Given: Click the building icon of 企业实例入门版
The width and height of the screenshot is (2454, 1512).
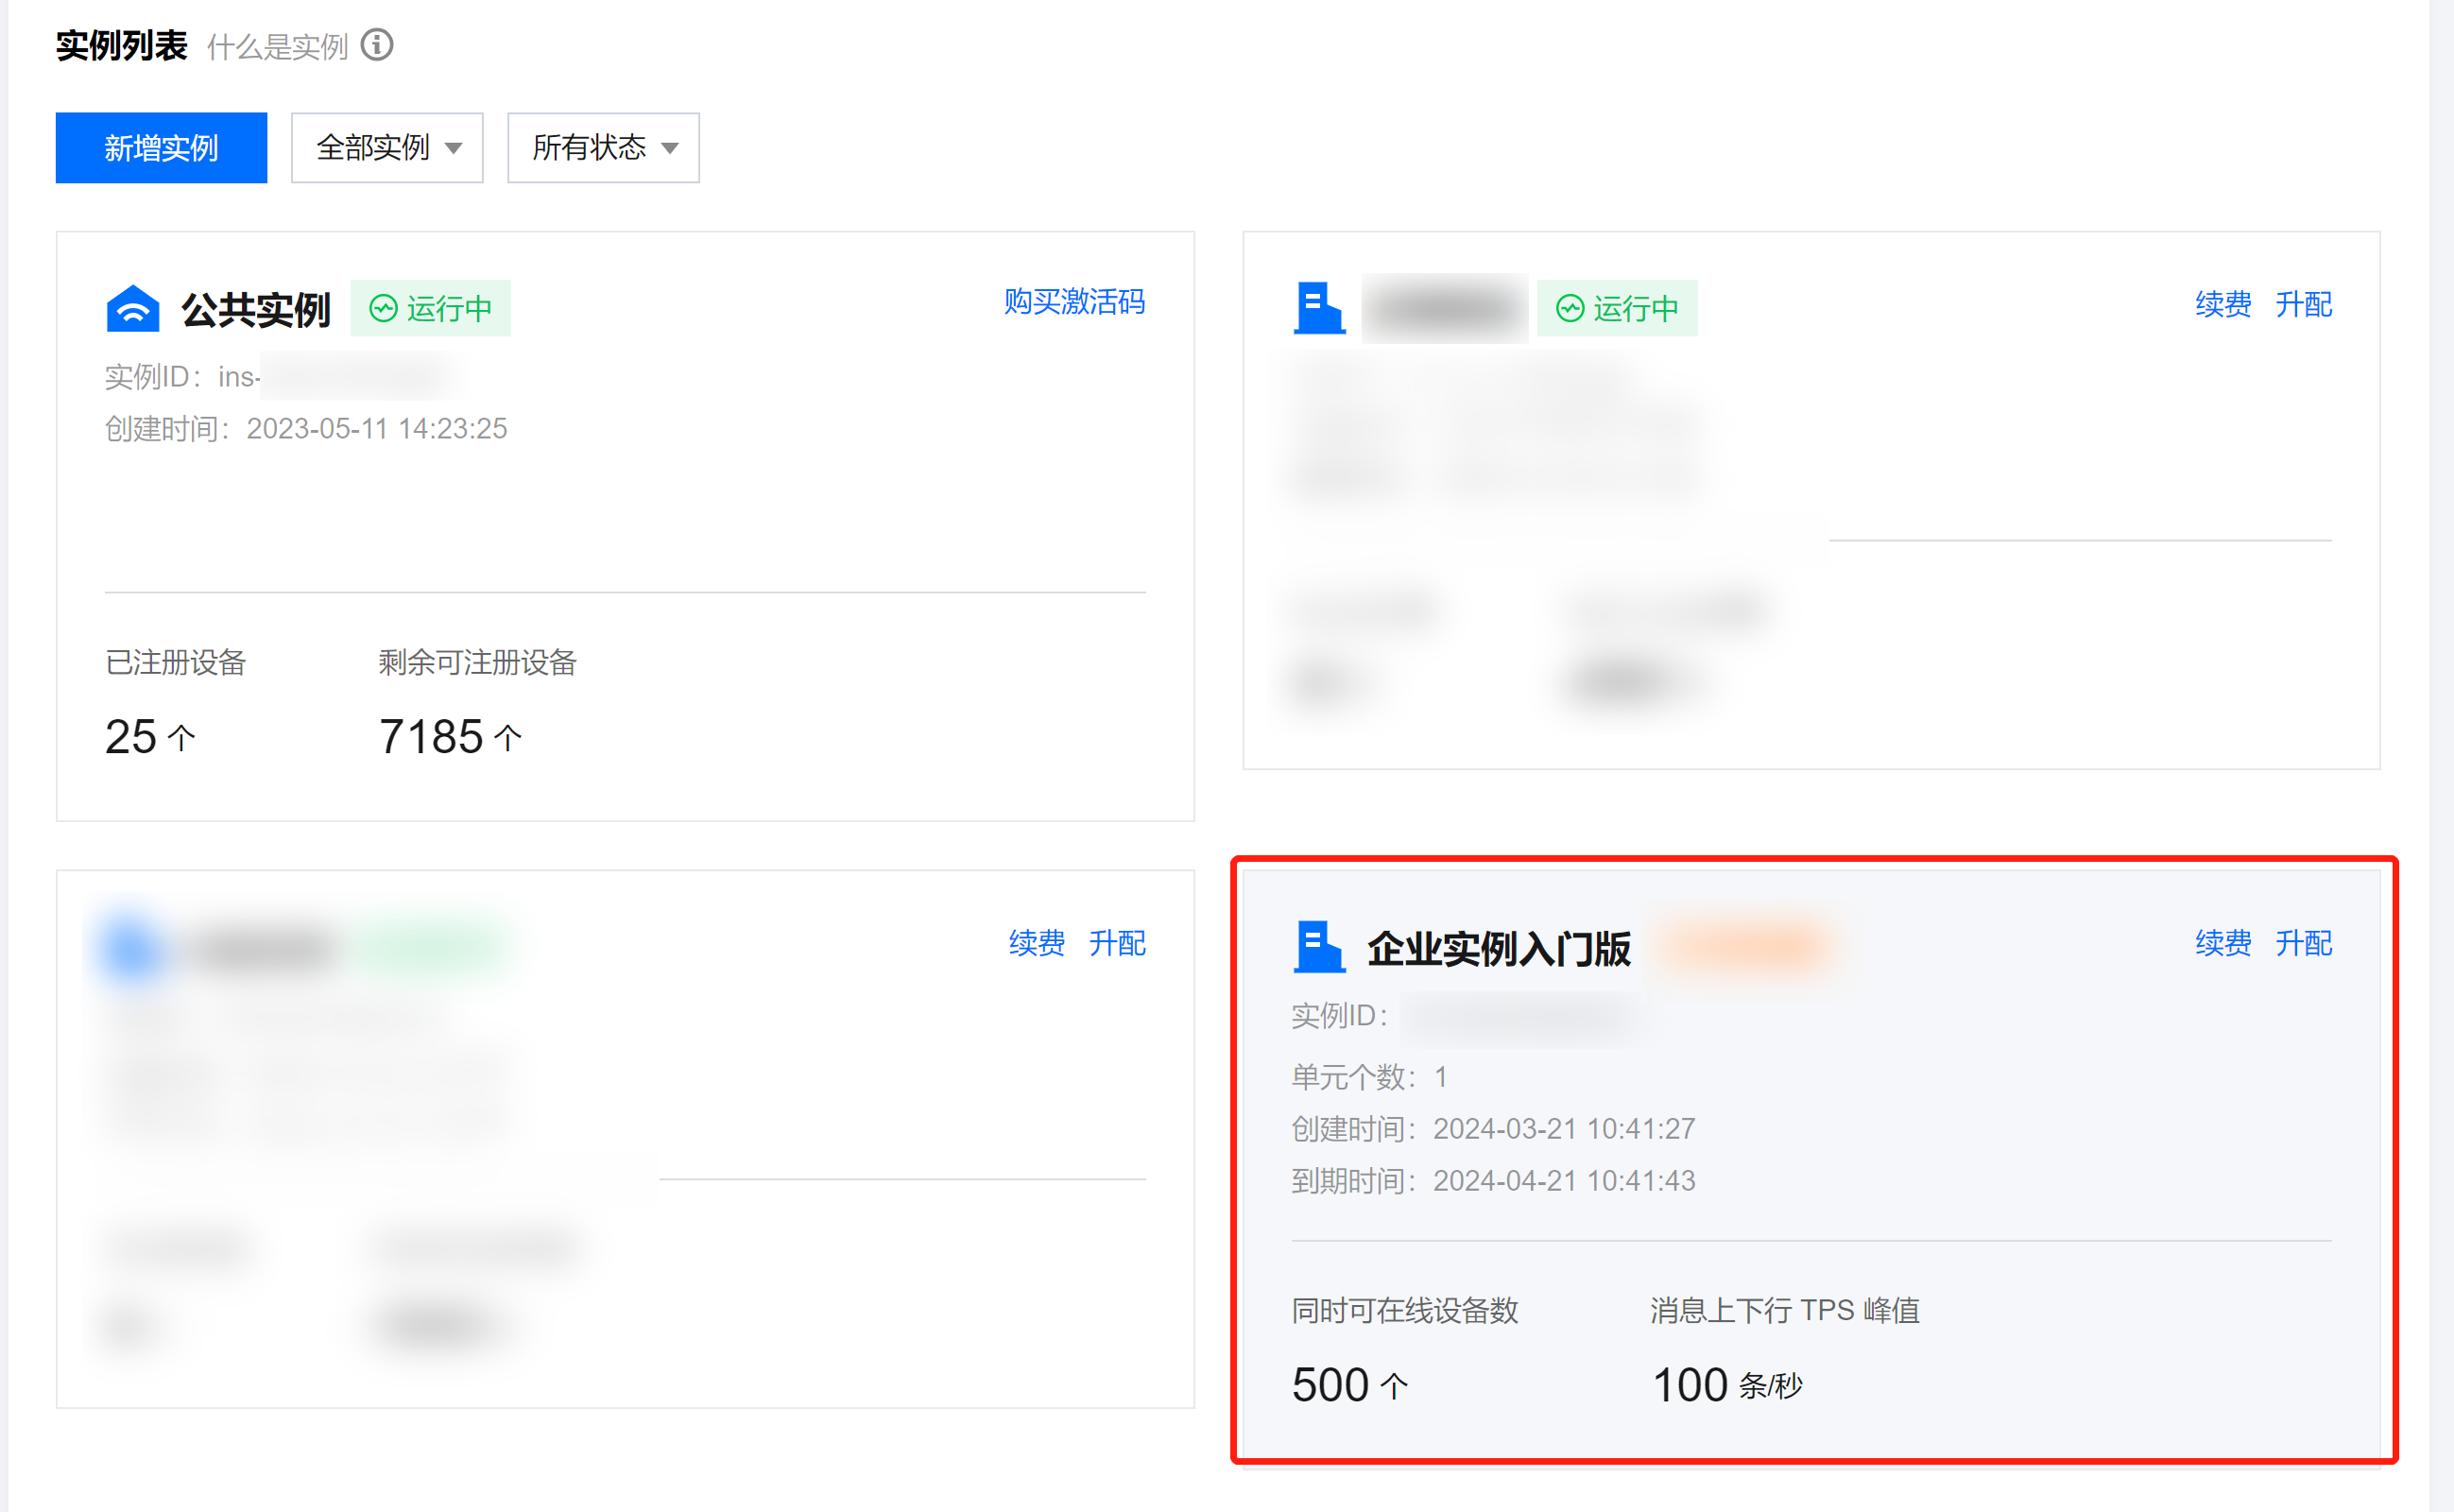Looking at the screenshot, I should point(1318,946).
